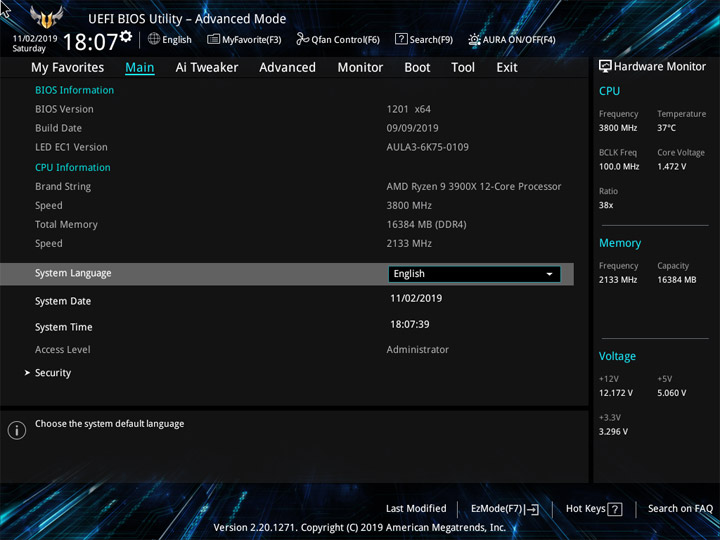Click the large 18:07 clock
The width and height of the screenshot is (720, 540).
tap(90, 42)
